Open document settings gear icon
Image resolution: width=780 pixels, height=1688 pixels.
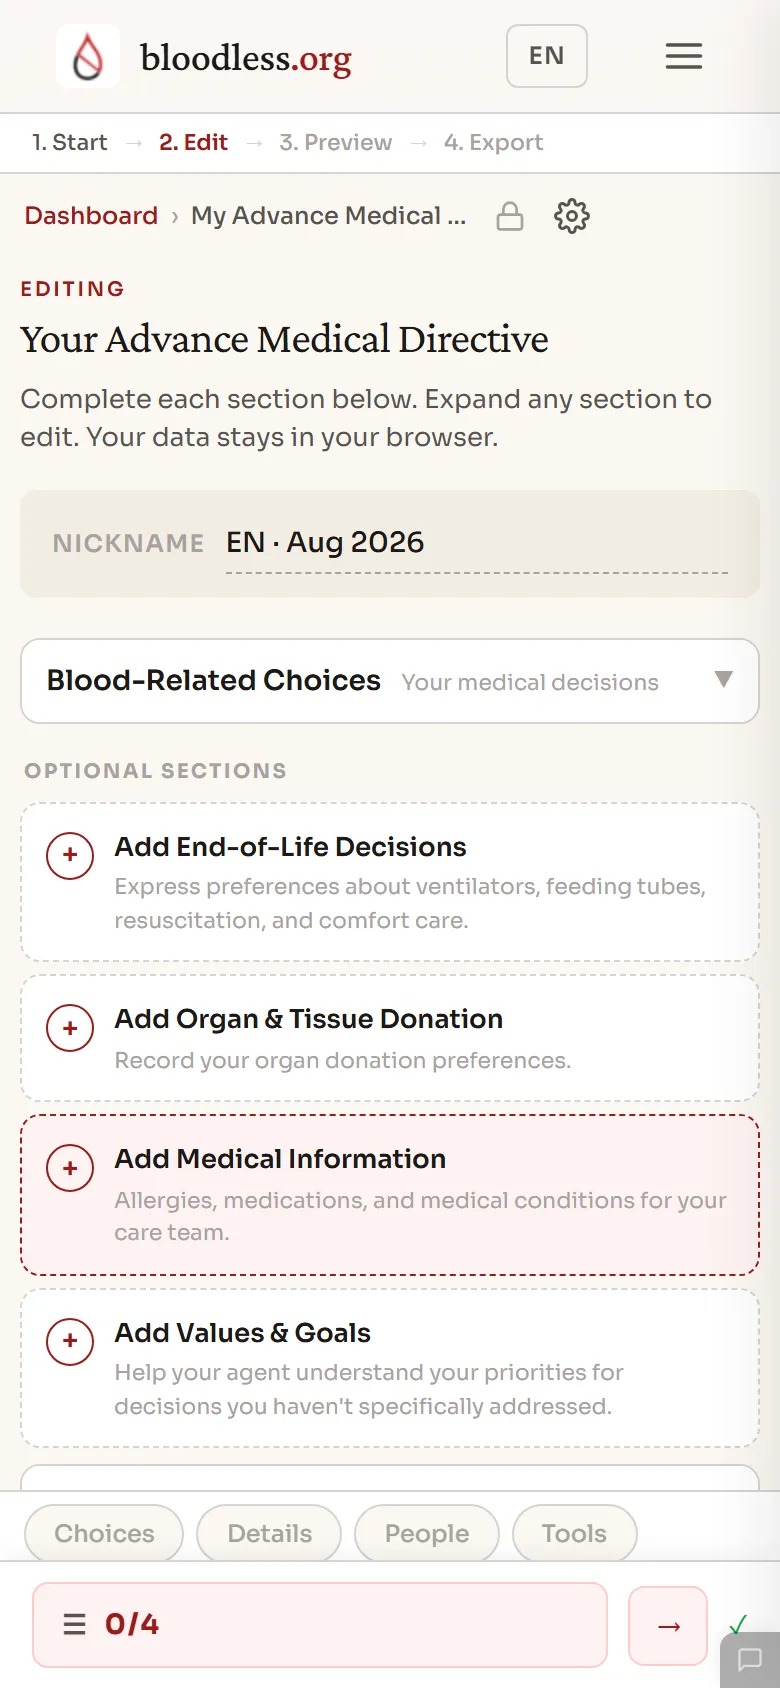tap(572, 216)
